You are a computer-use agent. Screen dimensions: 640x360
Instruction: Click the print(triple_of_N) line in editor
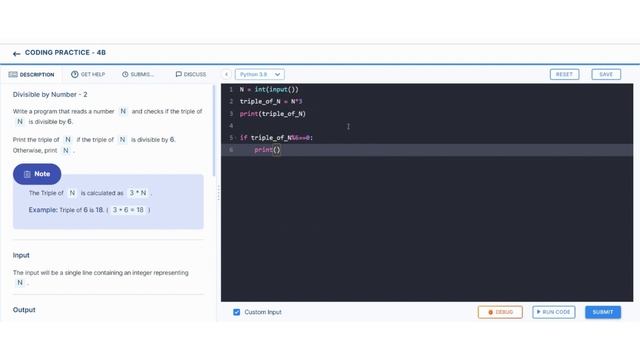pyautogui.click(x=272, y=113)
